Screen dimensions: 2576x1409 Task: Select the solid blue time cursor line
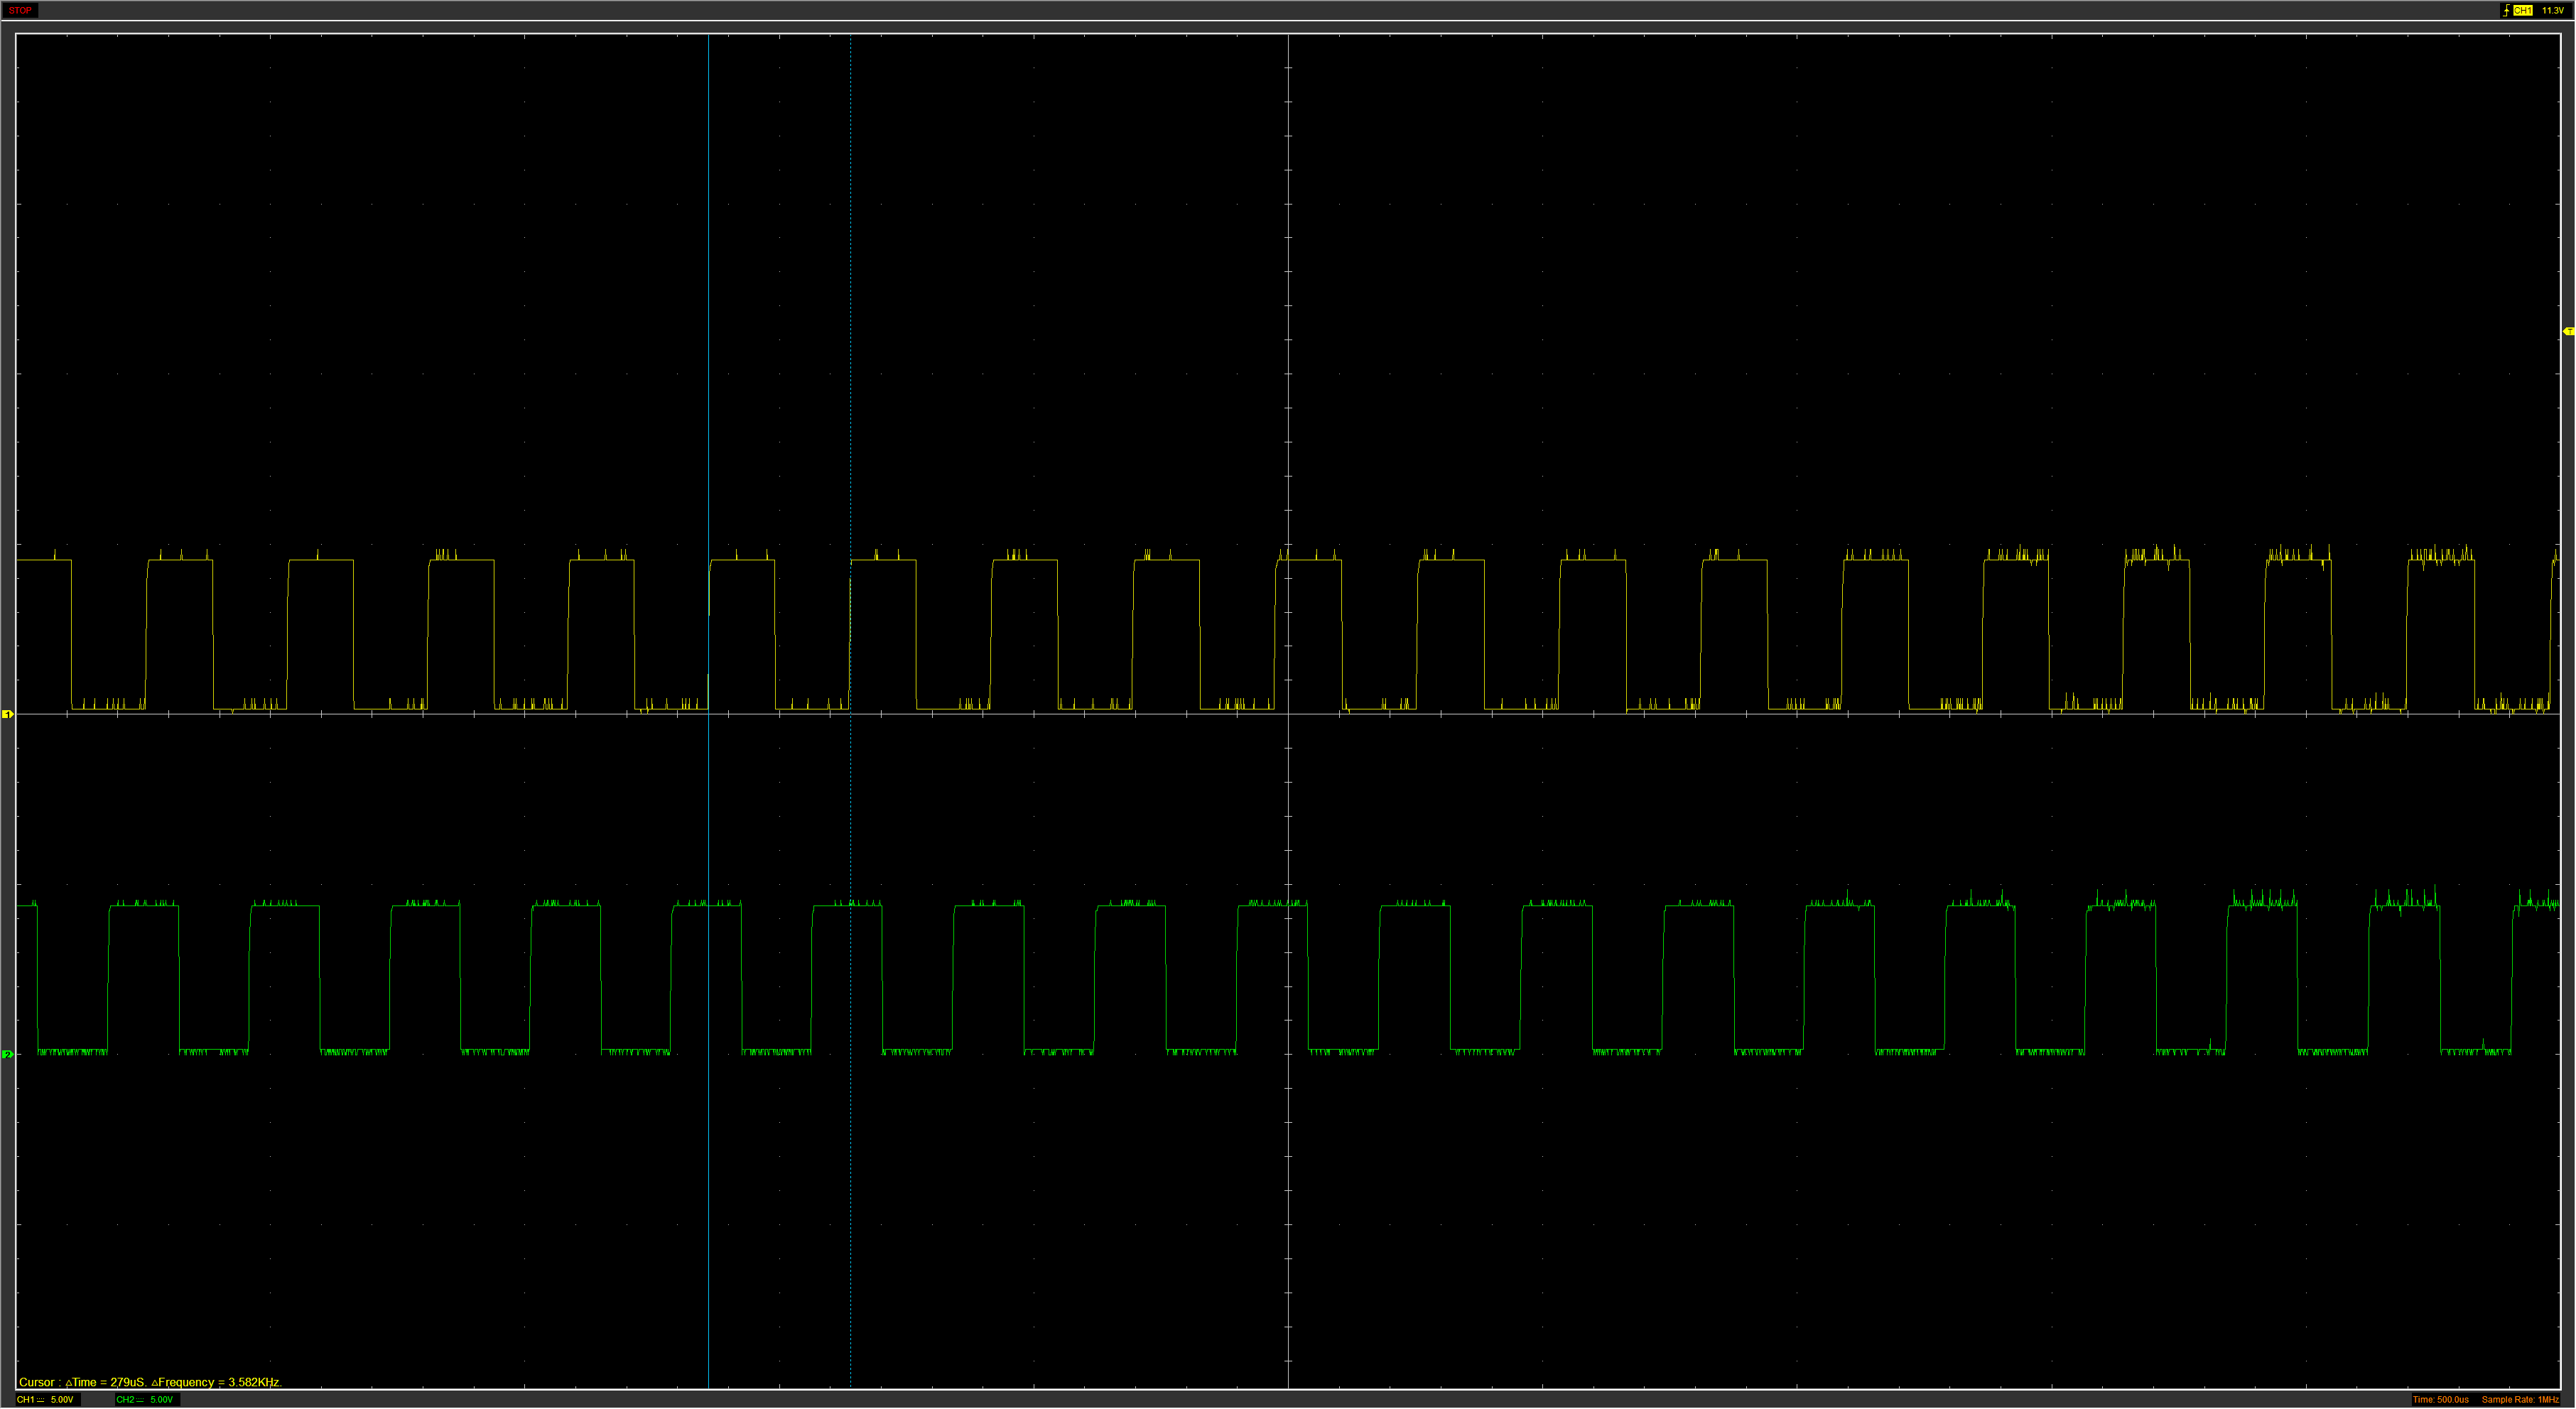(x=708, y=300)
